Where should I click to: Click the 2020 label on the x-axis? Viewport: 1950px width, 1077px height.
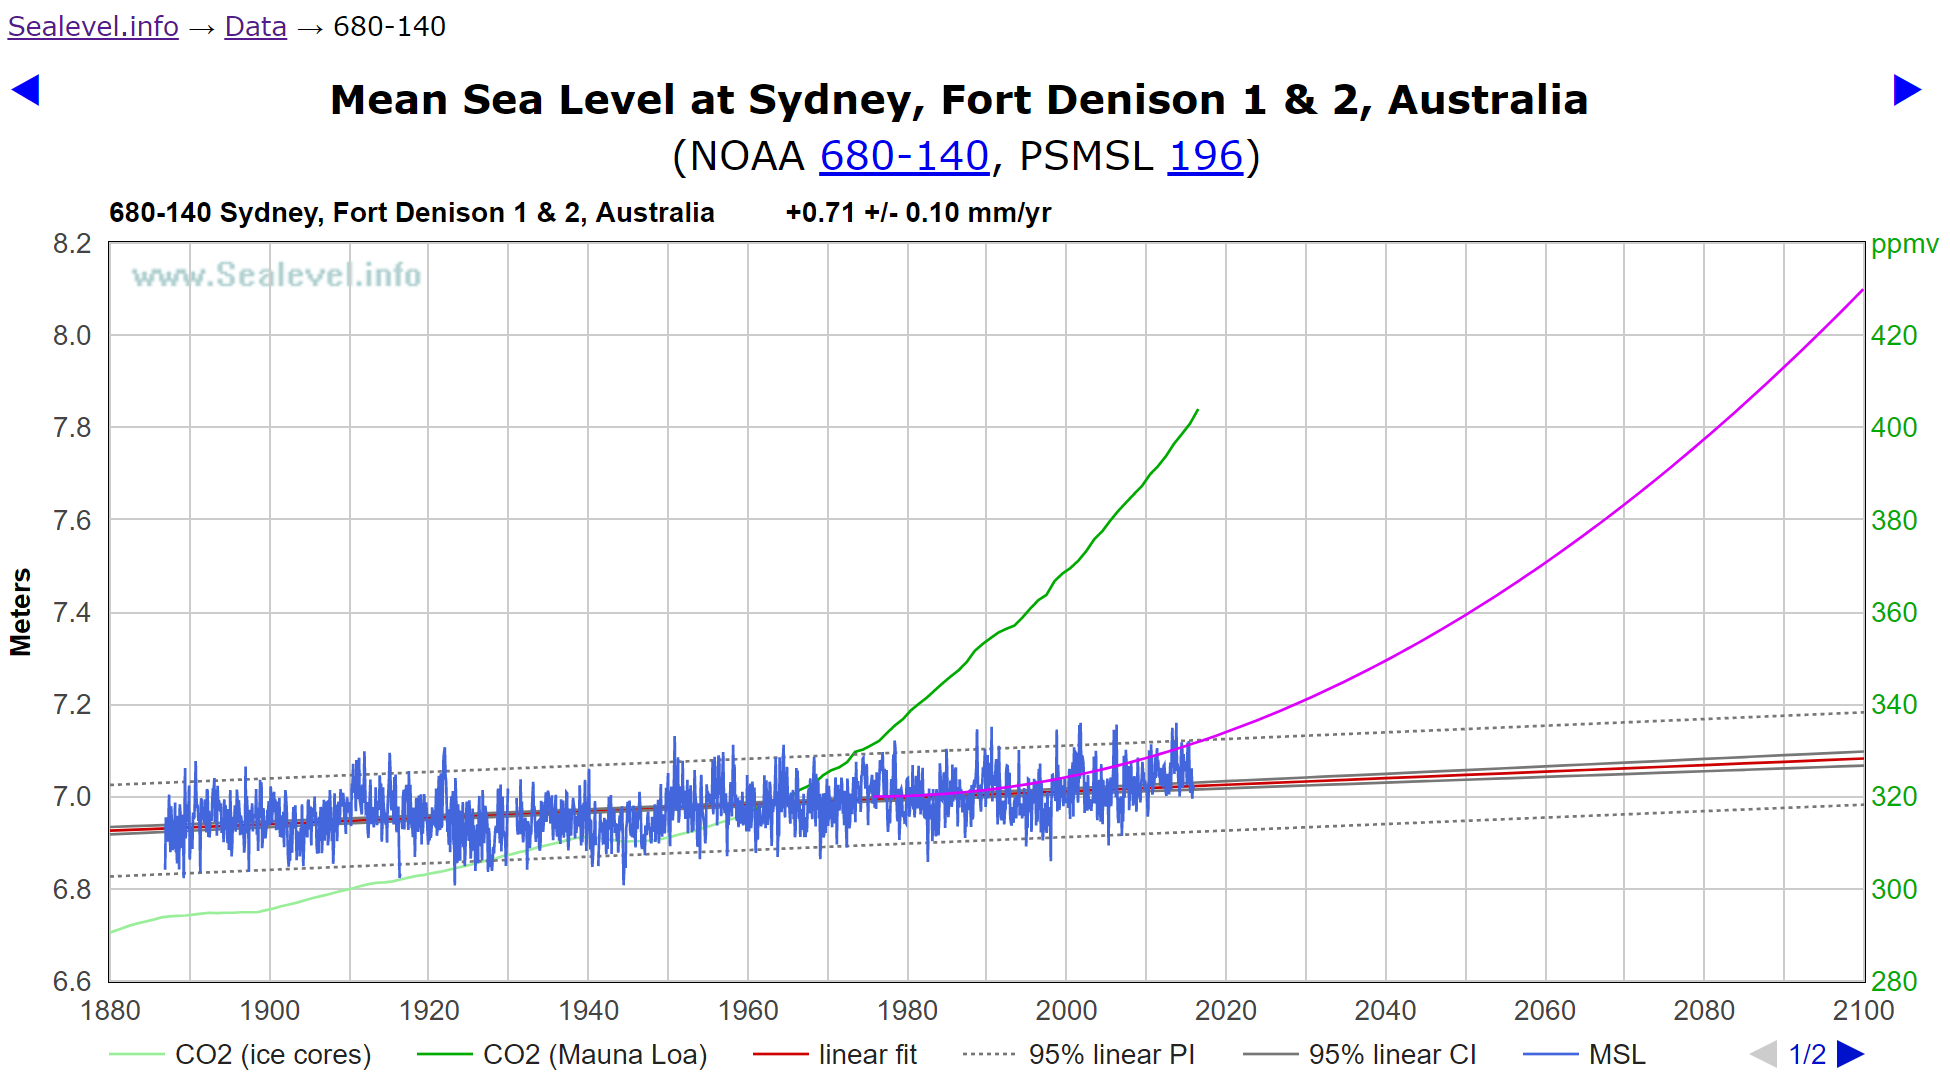click(x=1225, y=1010)
